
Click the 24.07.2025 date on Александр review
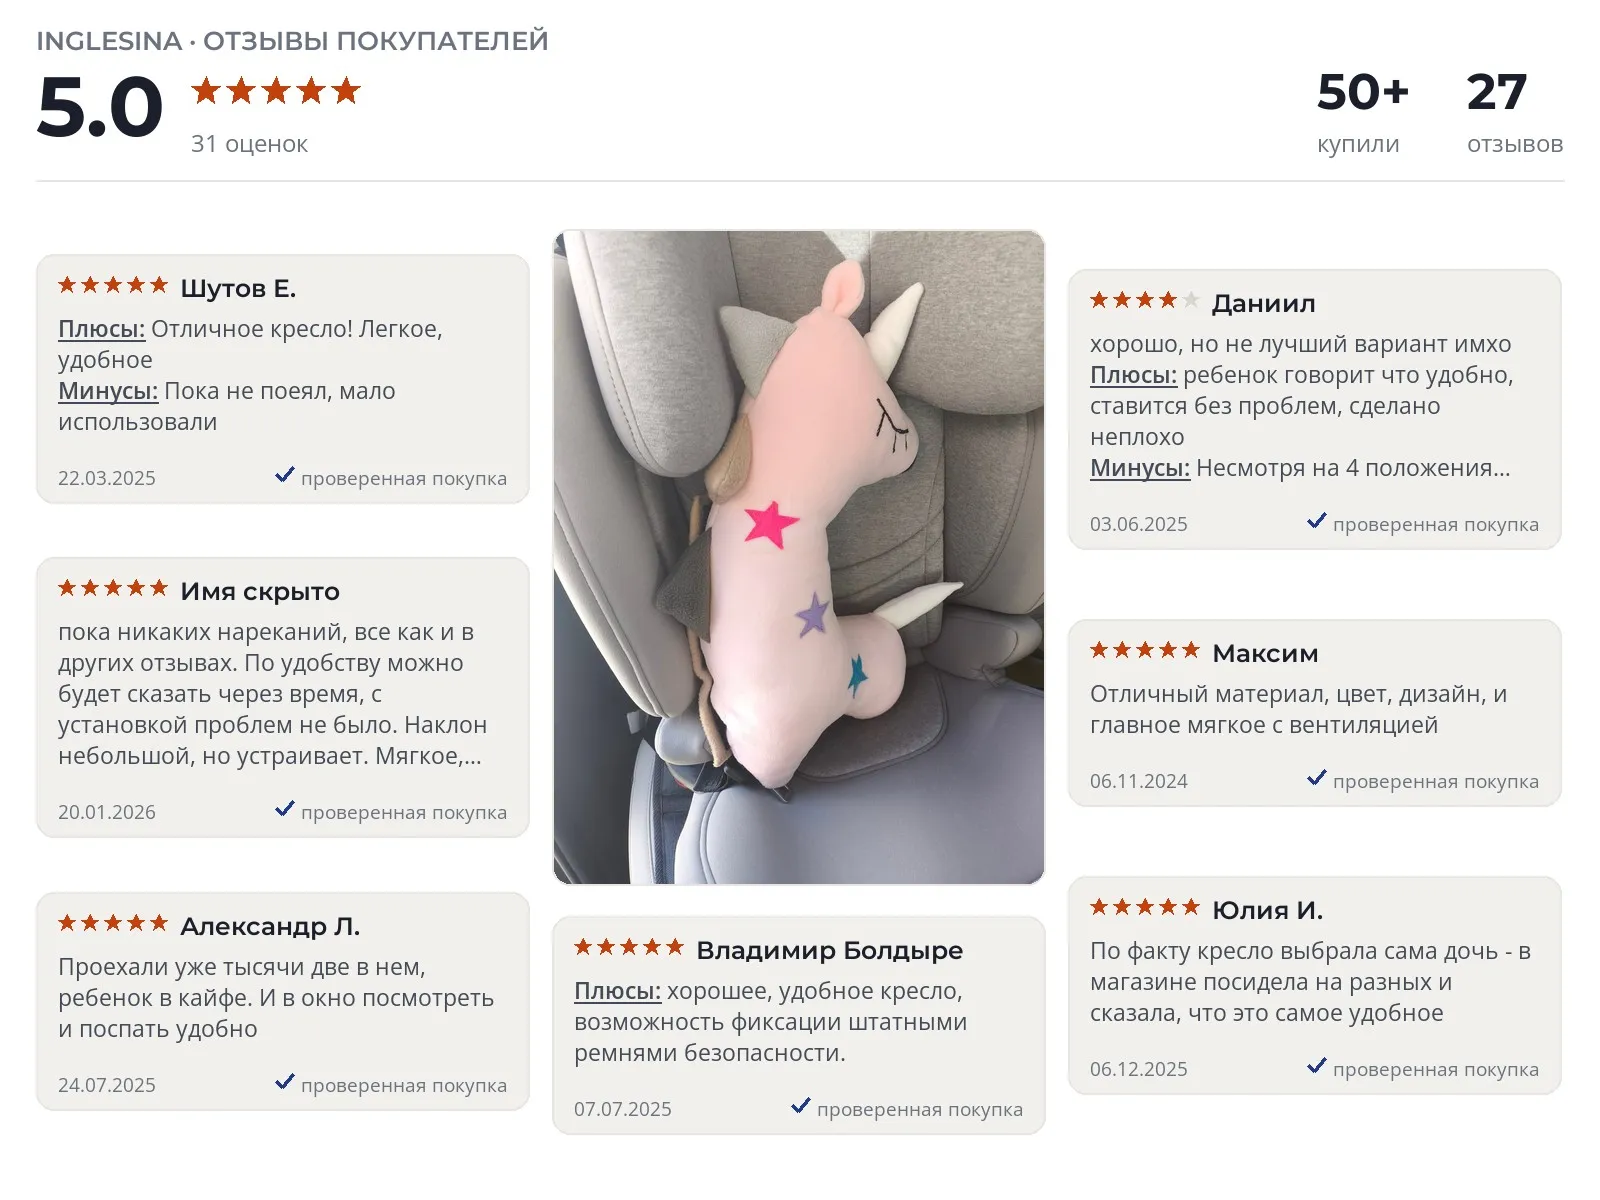tap(107, 1085)
